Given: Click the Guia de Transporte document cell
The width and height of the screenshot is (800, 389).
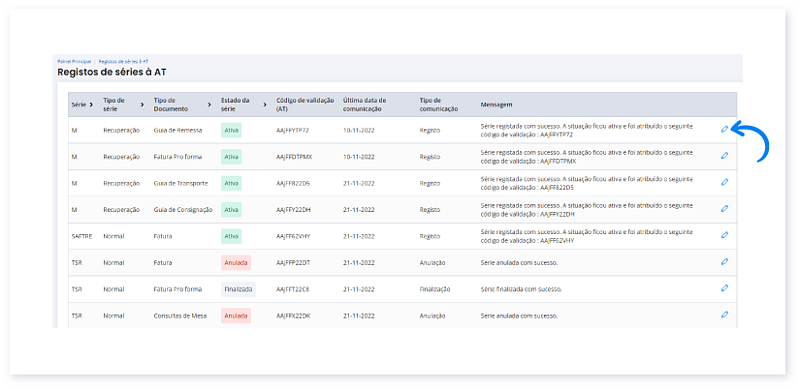Looking at the screenshot, I should (181, 183).
